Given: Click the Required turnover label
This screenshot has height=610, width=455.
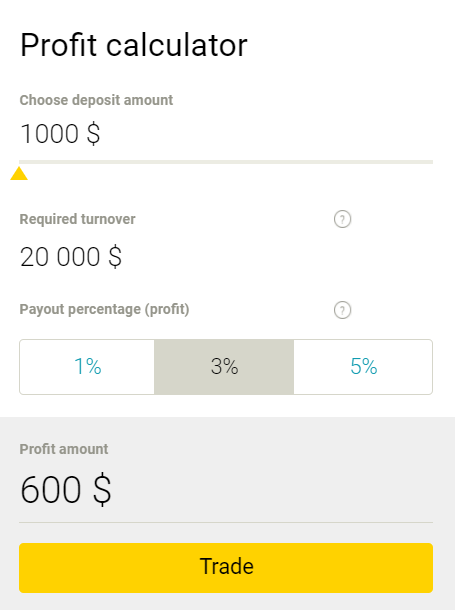Looking at the screenshot, I should click(x=77, y=219).
